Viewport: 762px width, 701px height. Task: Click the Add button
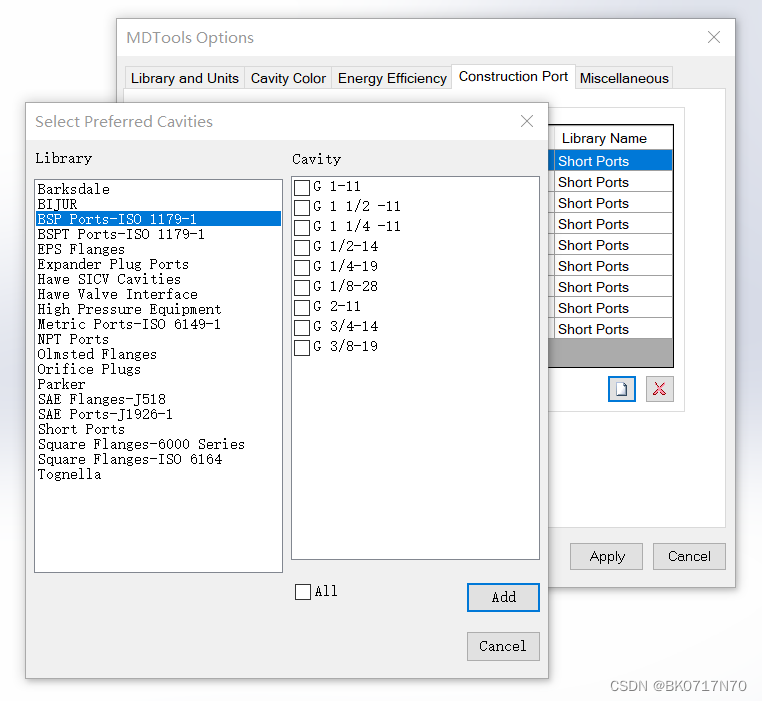pos(503,597)
